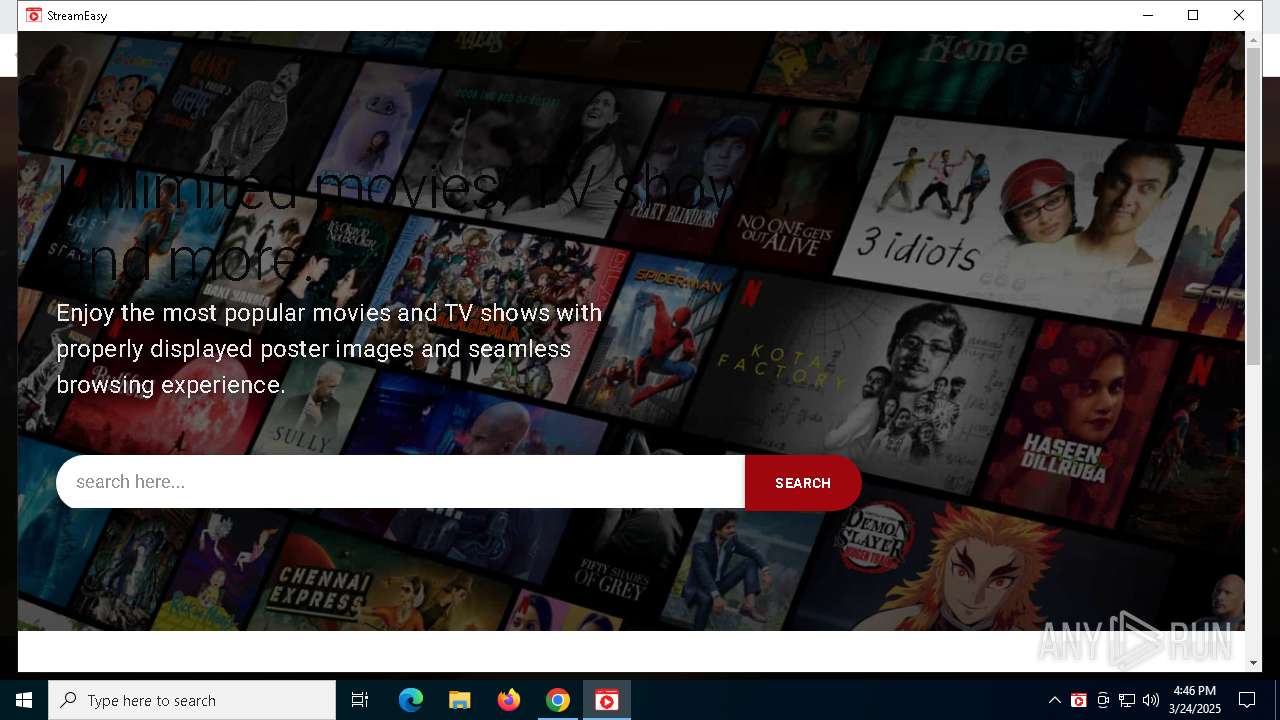Open File Explorer from the taskbar

click(x=459, y=700)
